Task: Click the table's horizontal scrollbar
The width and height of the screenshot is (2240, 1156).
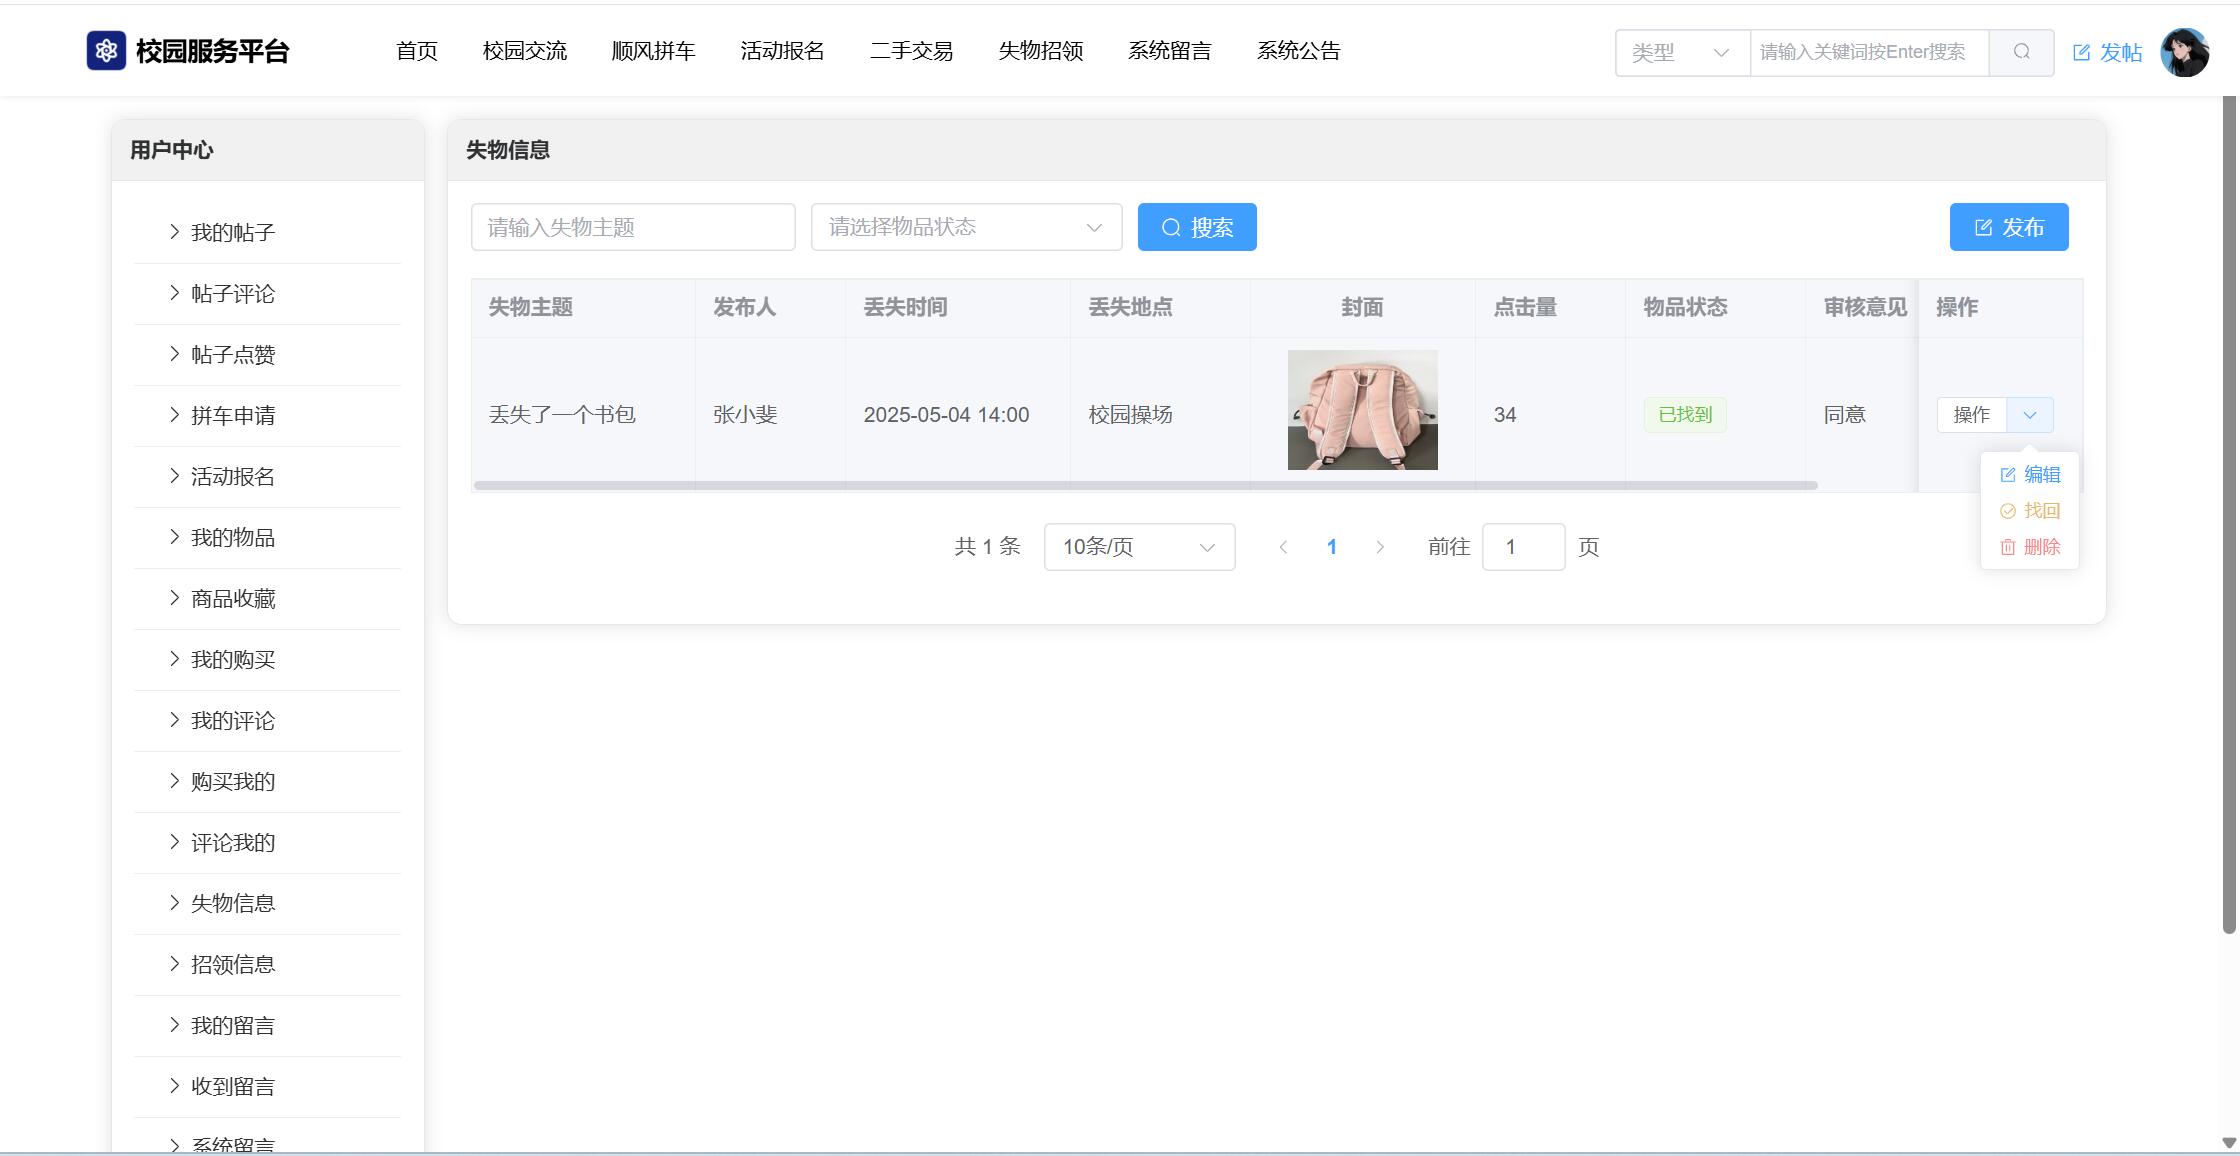Action: click(x=1145, y=486)
